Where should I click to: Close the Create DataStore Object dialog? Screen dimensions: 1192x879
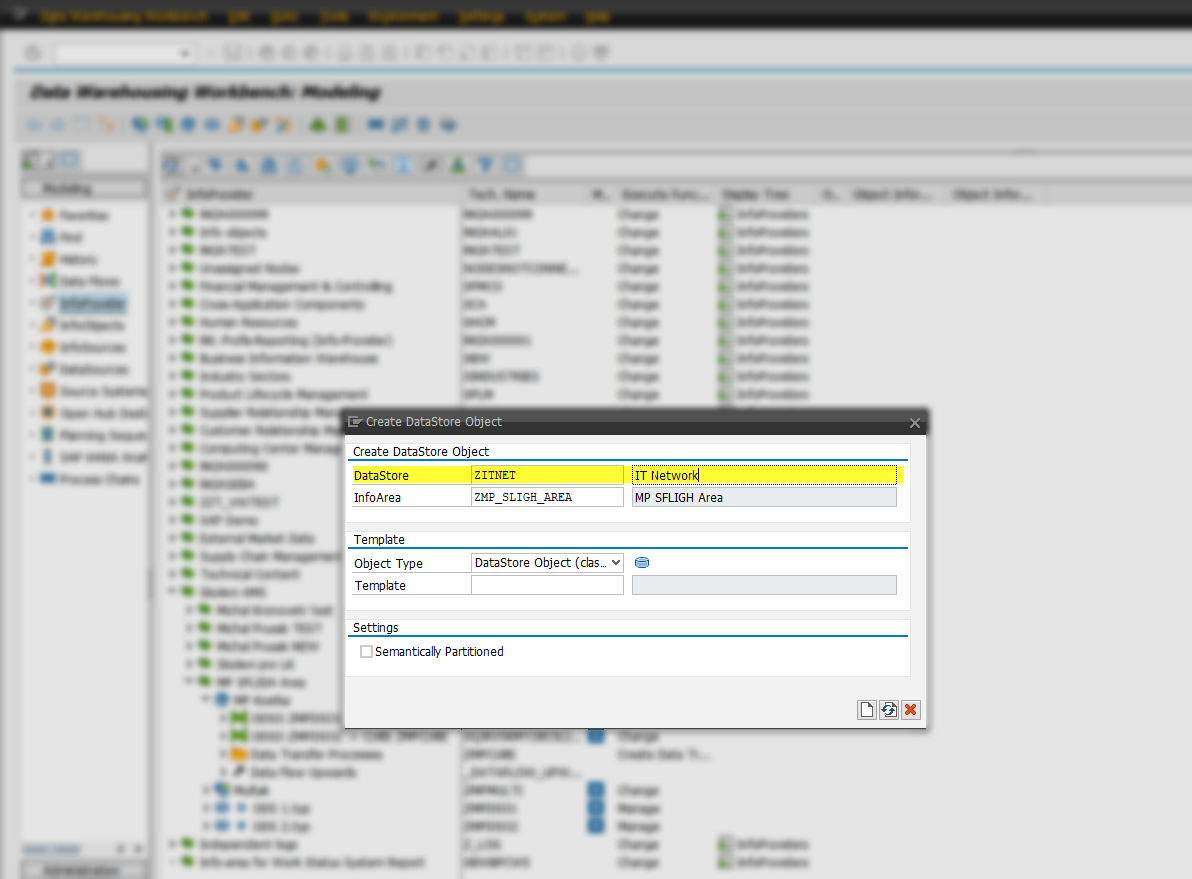(x=914, y=423)
